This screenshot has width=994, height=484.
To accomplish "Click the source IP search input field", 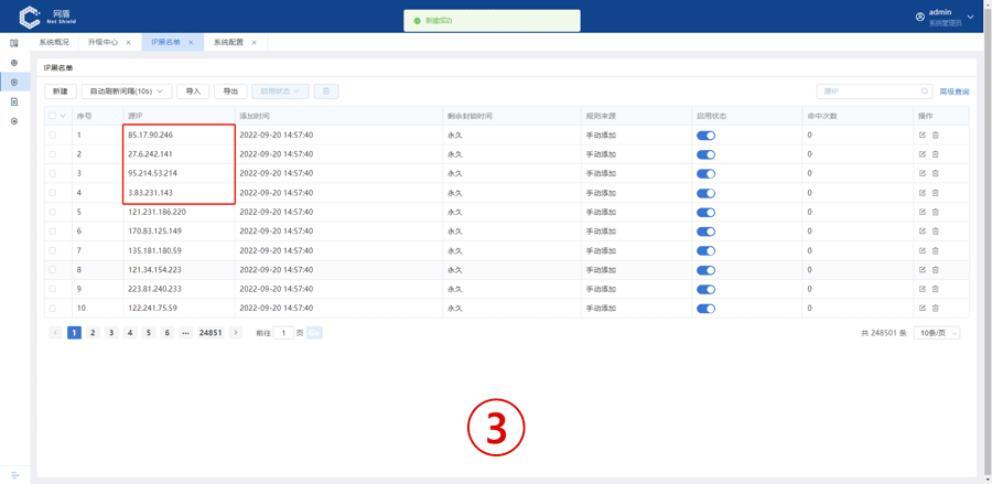I will coord(865,92).
